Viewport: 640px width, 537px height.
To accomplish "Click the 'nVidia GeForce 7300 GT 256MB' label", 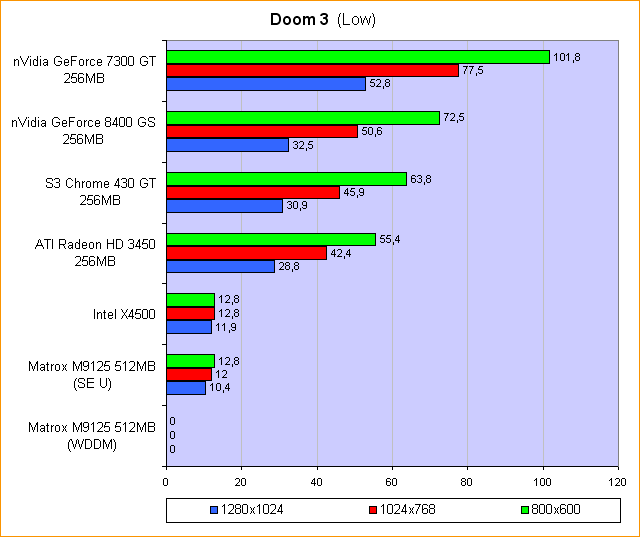I will (x=84, y=70).
